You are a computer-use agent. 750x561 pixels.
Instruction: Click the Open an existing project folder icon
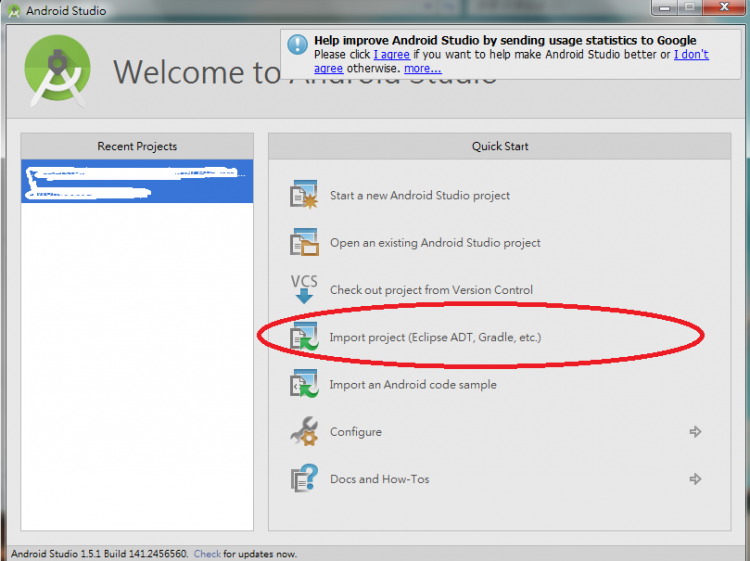coord(304,242)
